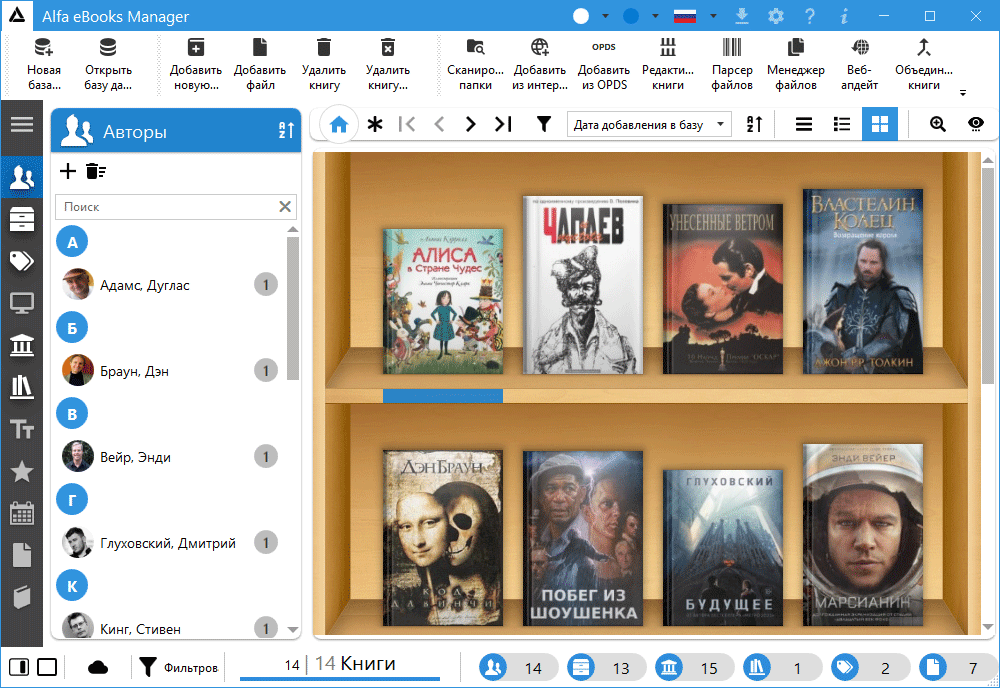Switch to bookshelf grid view
The width and height of the screenshot is (1000, 688).
(x=879, y=124)
